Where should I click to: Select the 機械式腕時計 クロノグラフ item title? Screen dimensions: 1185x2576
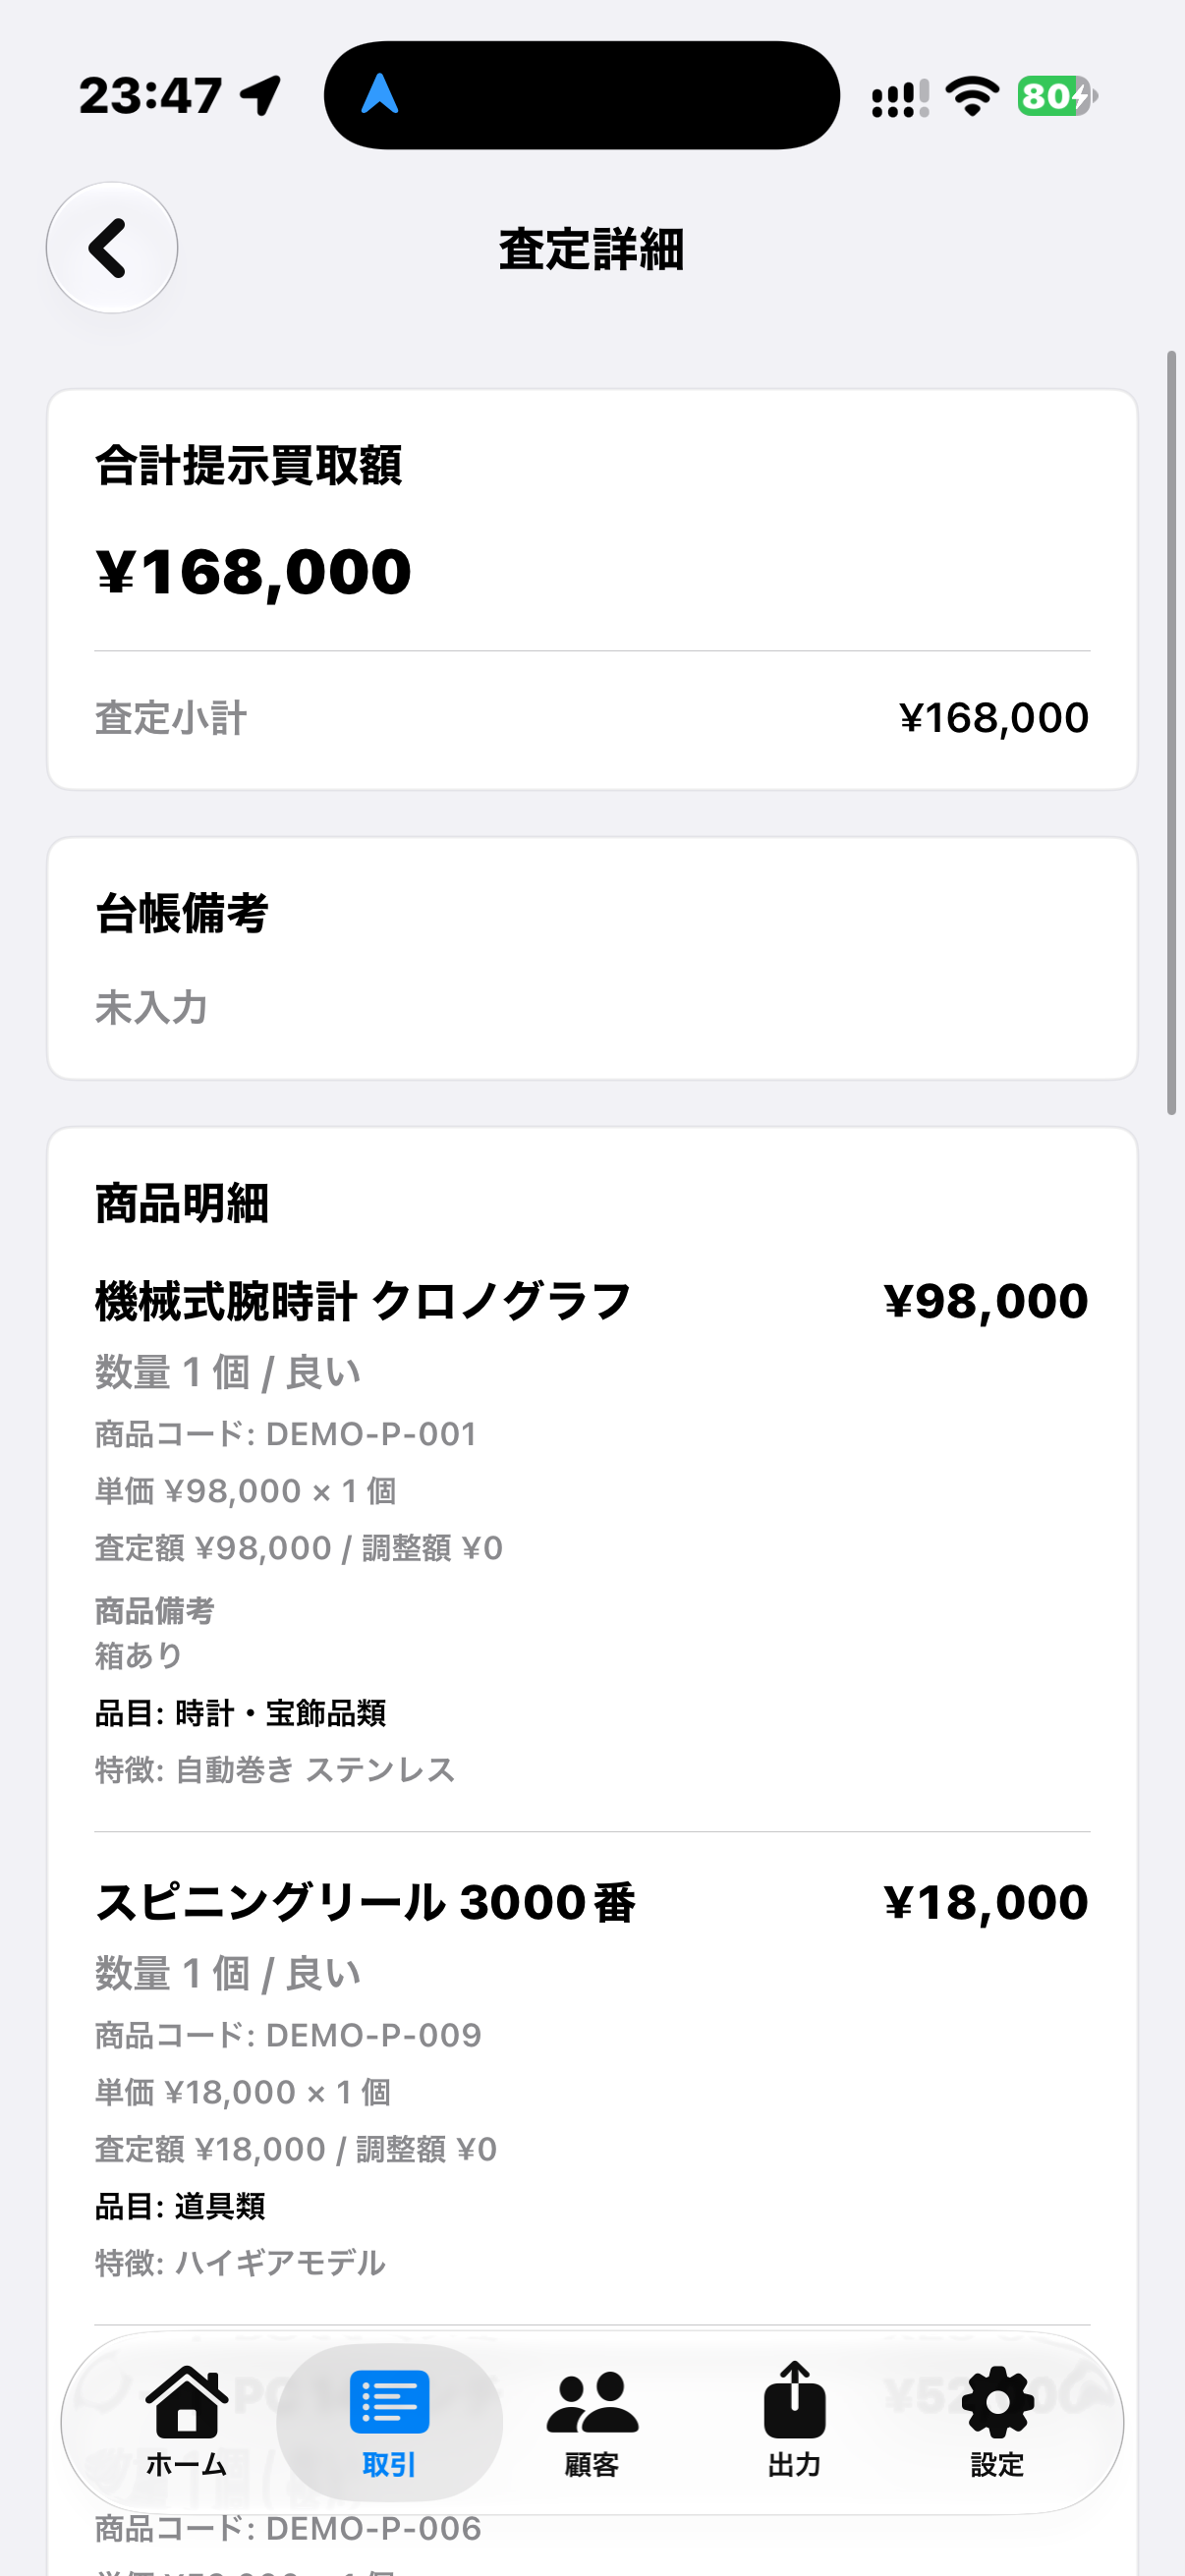click(x=363, y=1301)
